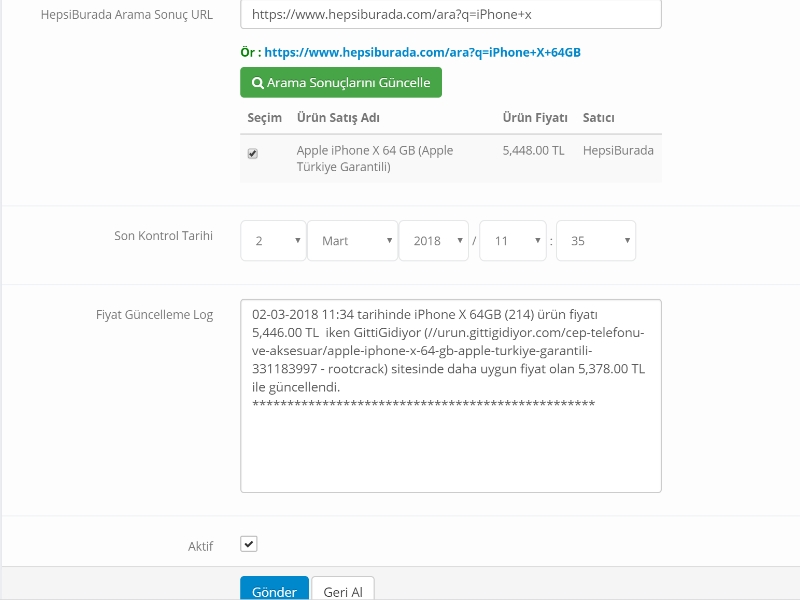Click the Ürün Satış Adı column header
The image size is (800, 600).
pyautogui.click(x=338, y=118)
